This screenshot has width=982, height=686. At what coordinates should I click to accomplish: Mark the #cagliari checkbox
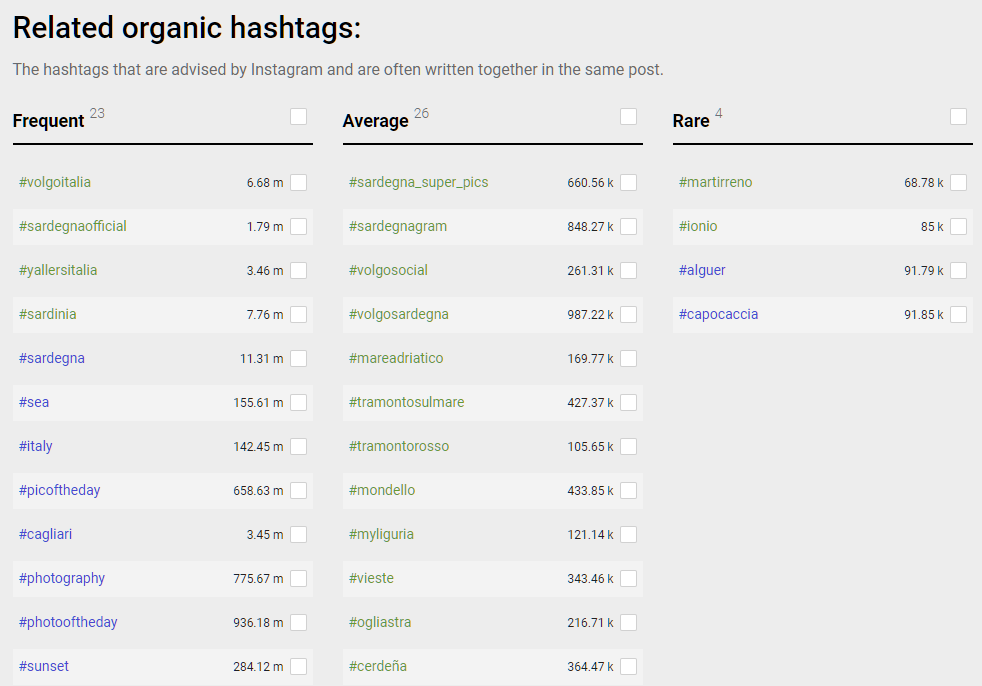click(x=299, y=534)
